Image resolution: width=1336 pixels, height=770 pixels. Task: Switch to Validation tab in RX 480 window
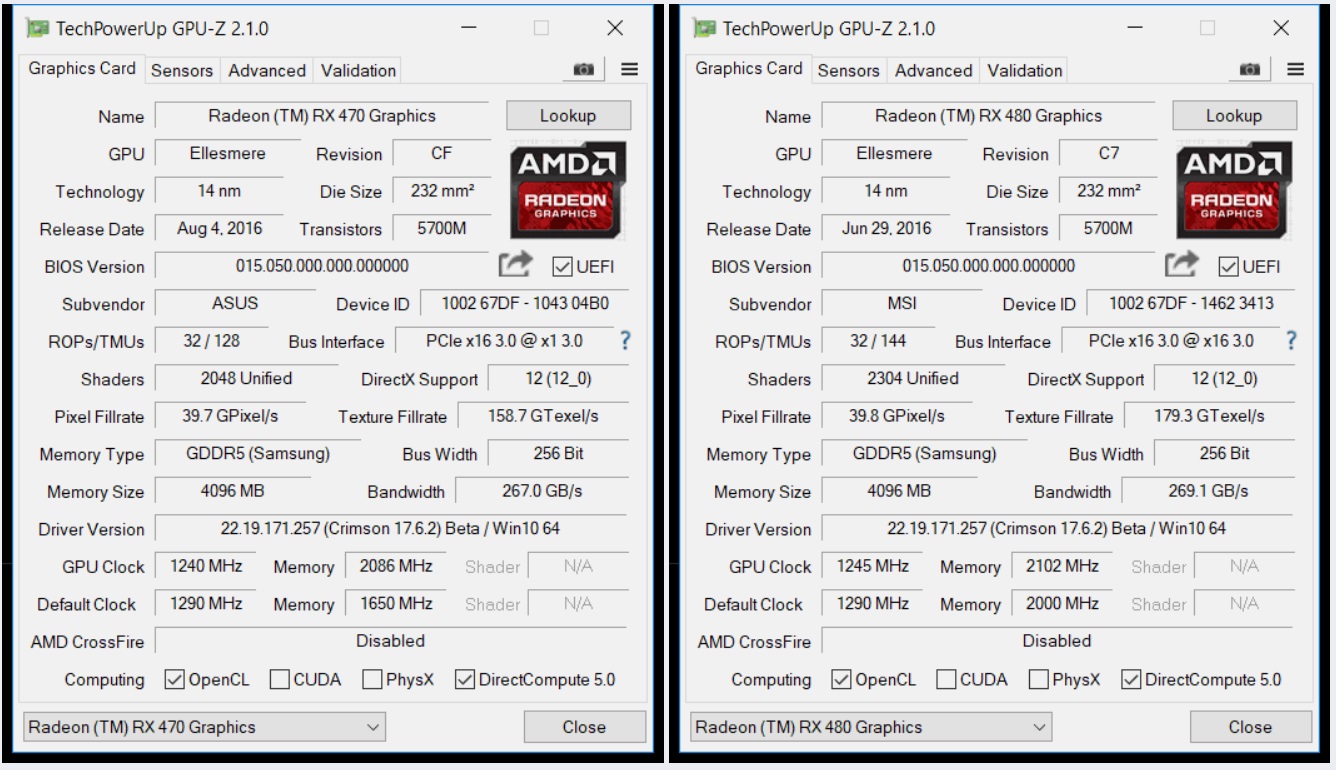coord(1025,70)
